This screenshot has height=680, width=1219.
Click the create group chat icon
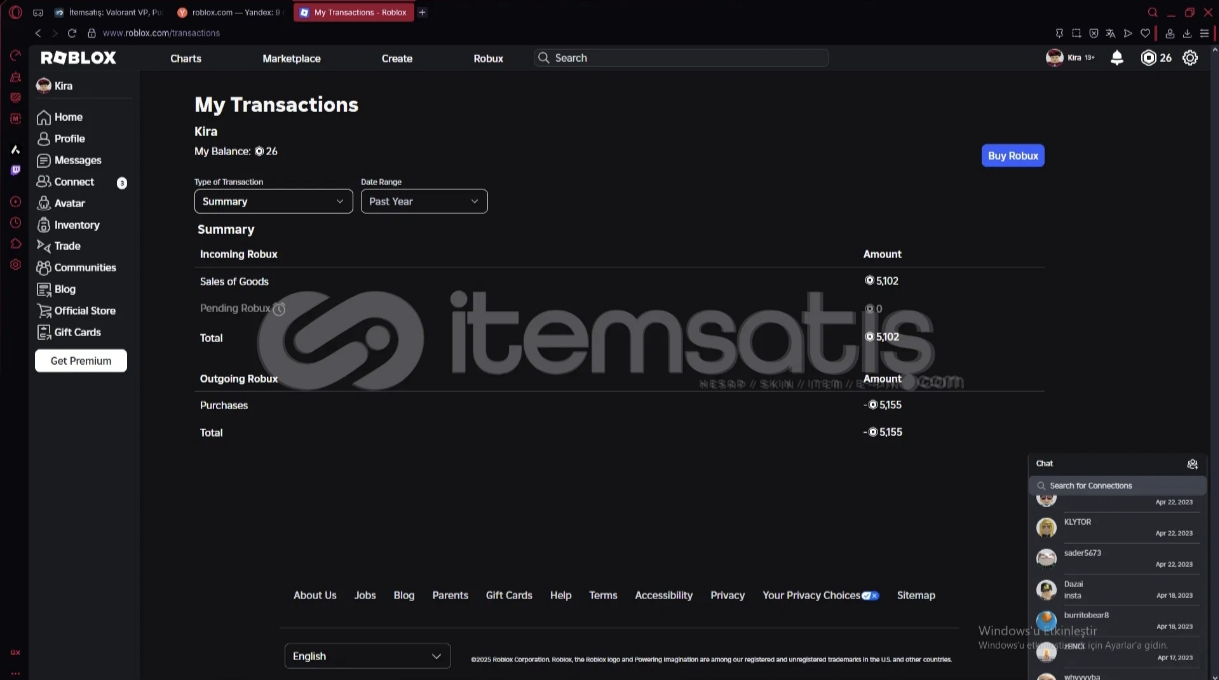(1192, 464)
